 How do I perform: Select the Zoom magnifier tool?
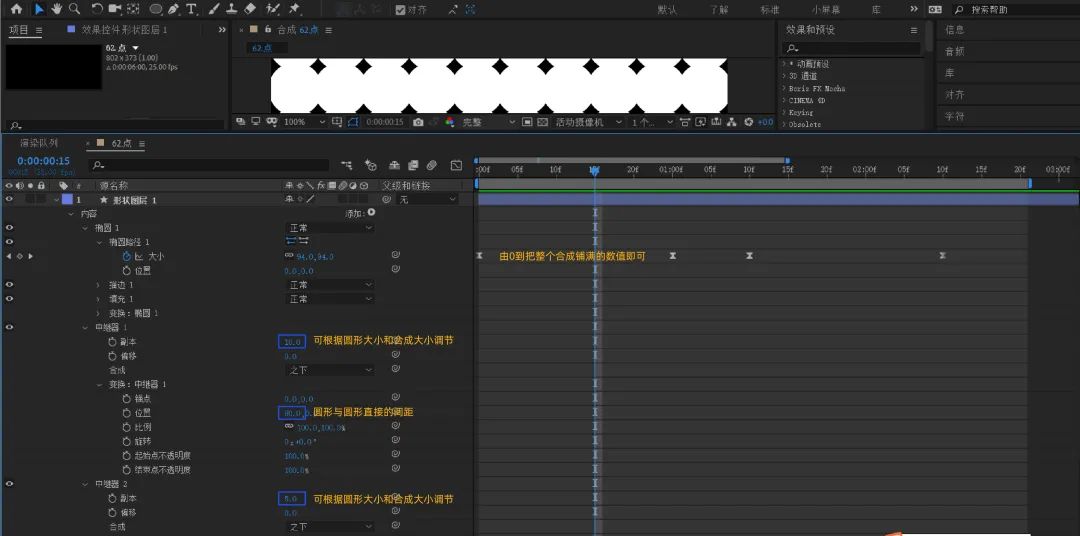74,9
